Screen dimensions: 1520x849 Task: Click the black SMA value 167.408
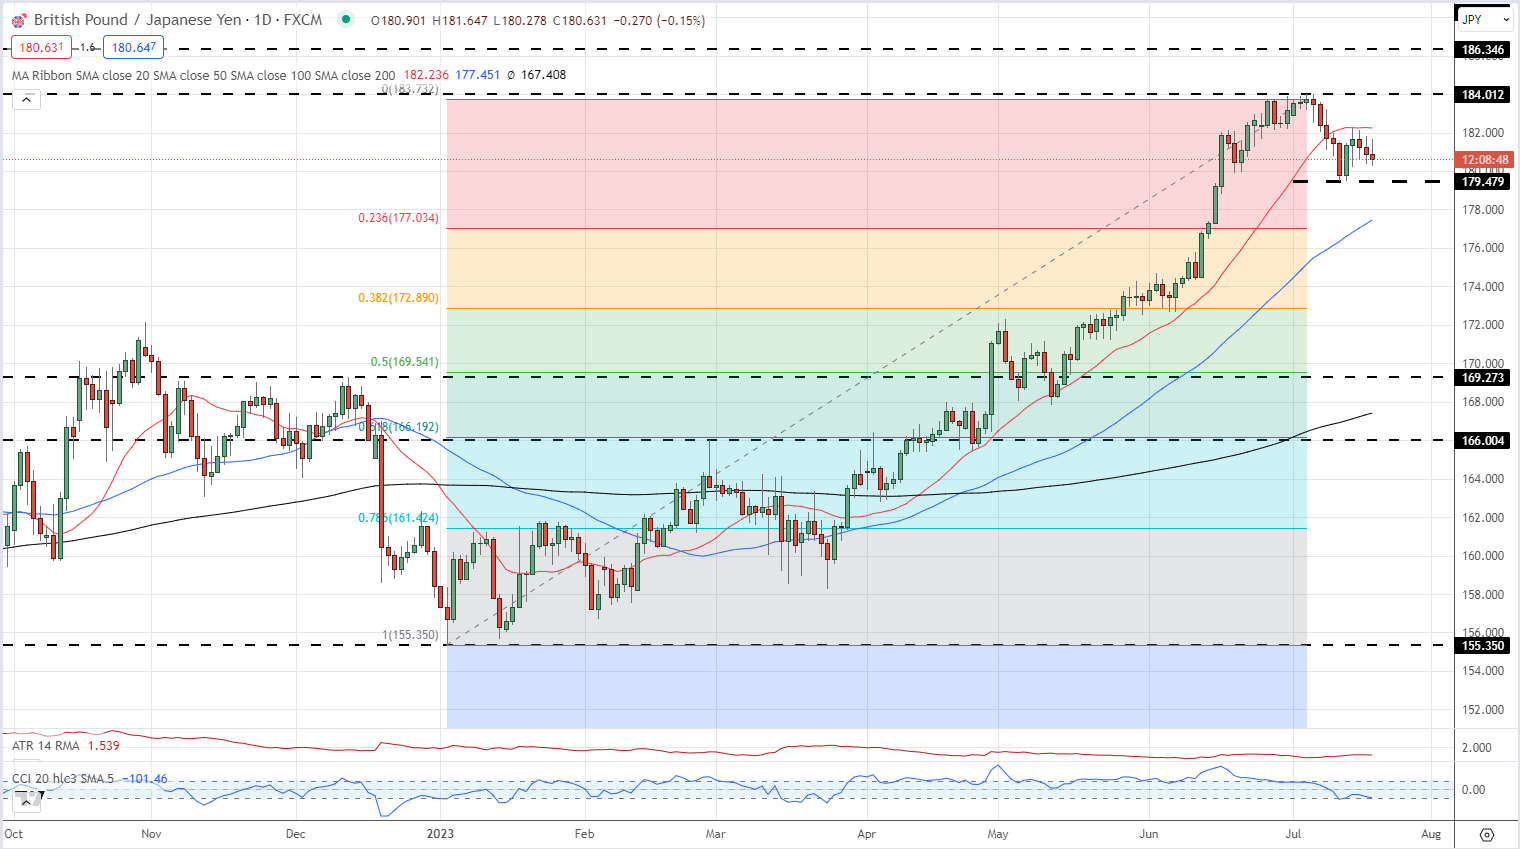[544, 75]
